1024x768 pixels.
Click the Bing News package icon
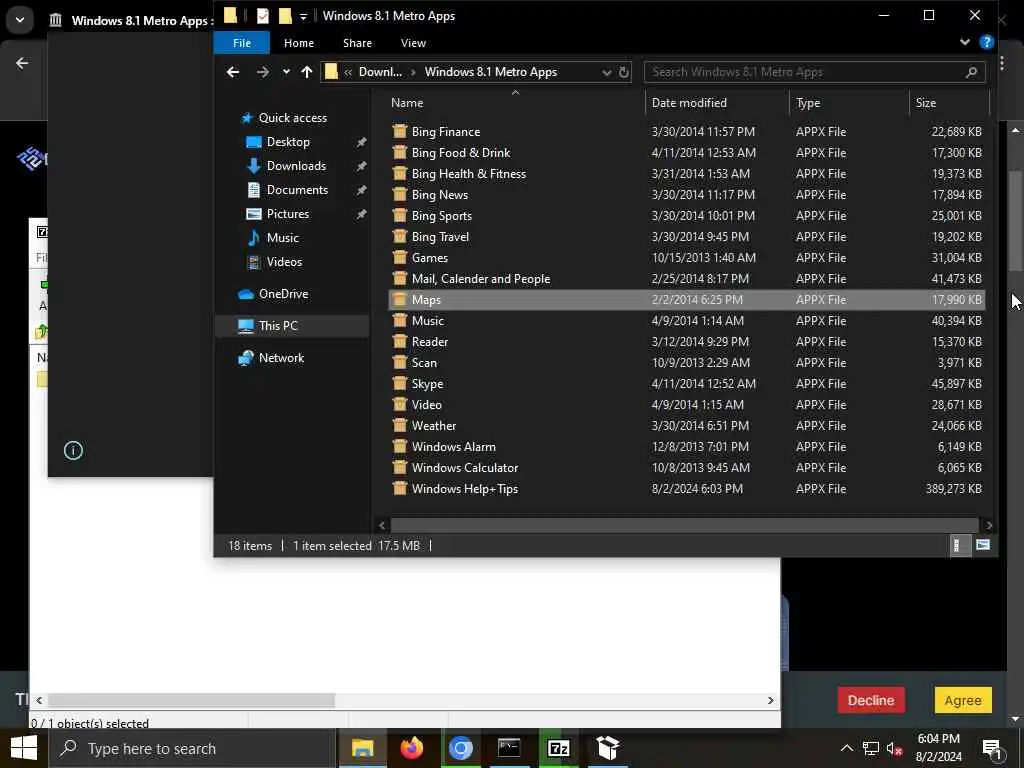(400, 194)
